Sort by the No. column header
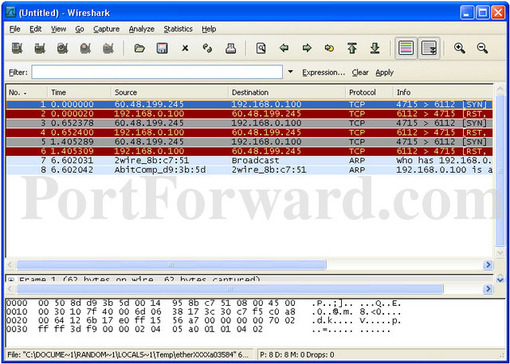Image resolution: width=510 pixels, height=364 pixels. (x=26, y=92)
